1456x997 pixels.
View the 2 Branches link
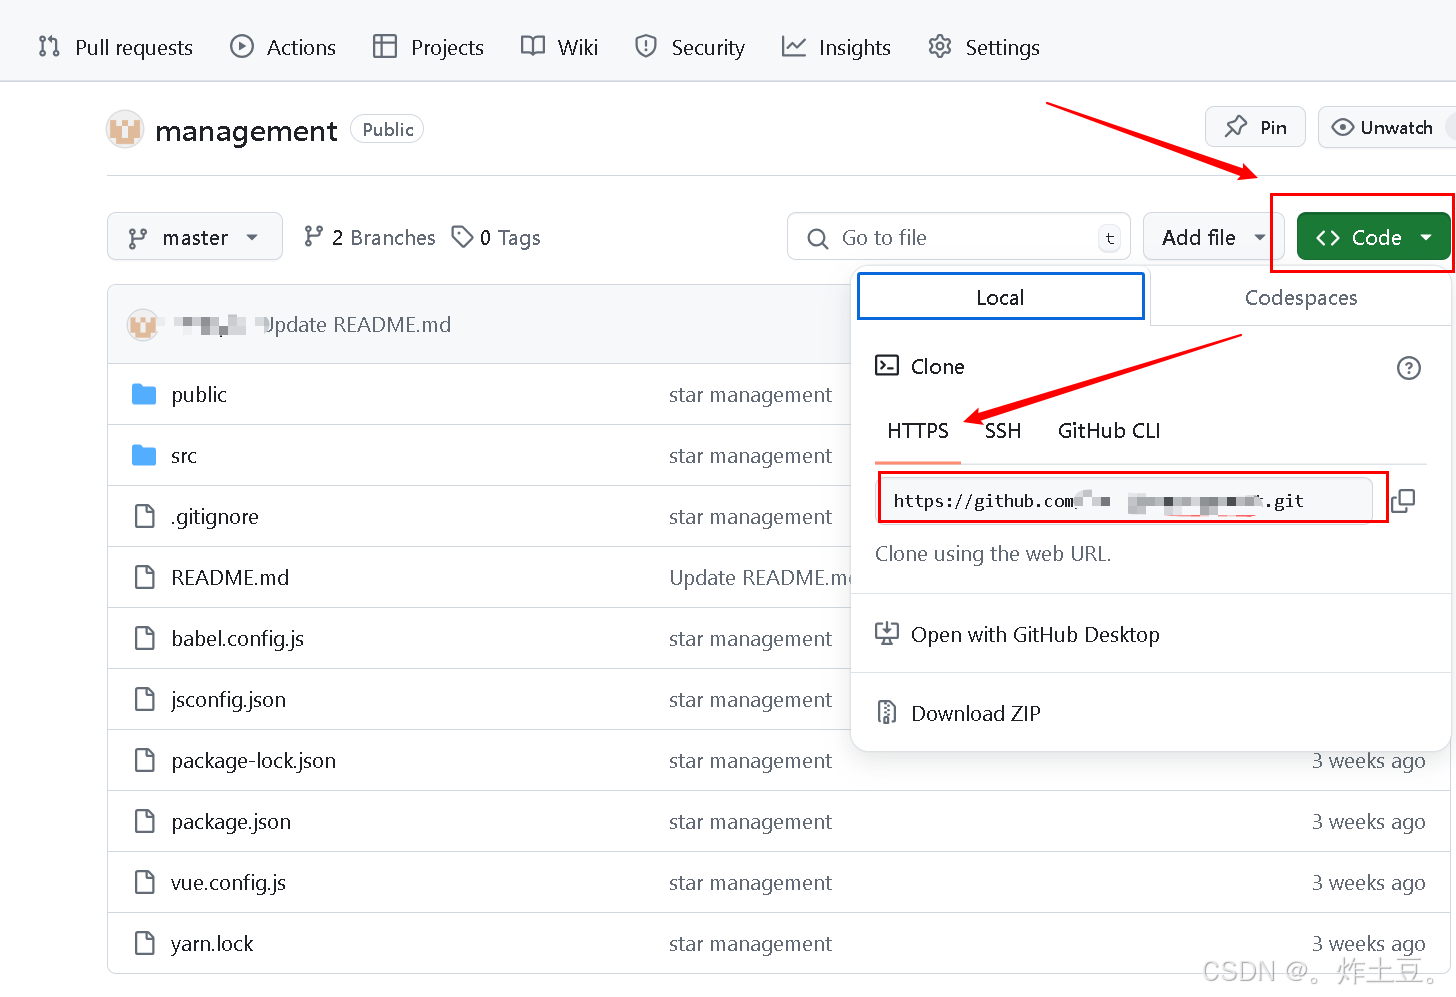coord(370,237)
